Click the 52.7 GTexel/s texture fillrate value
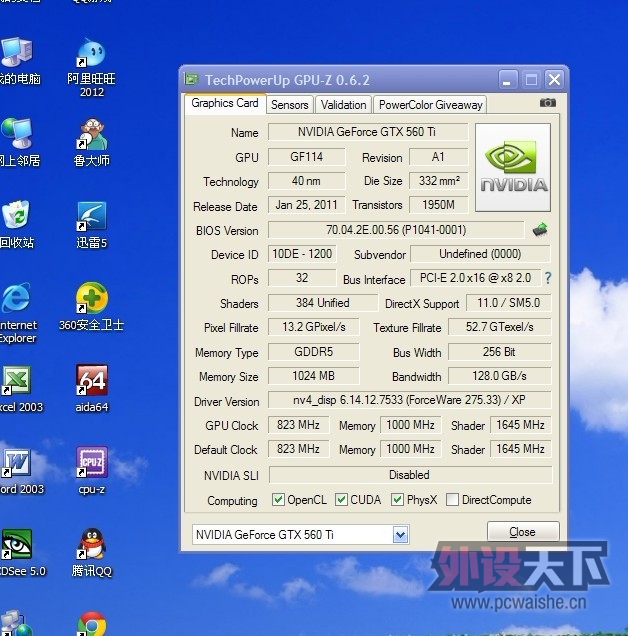628x636 pixels. [x=499, y=327]
